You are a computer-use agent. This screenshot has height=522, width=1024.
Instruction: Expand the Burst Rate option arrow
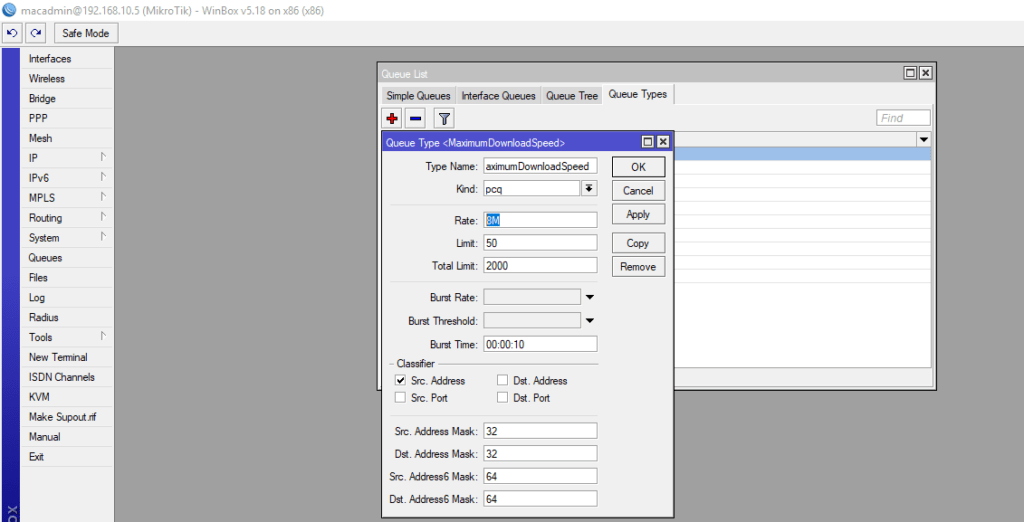tap(589, 297)
